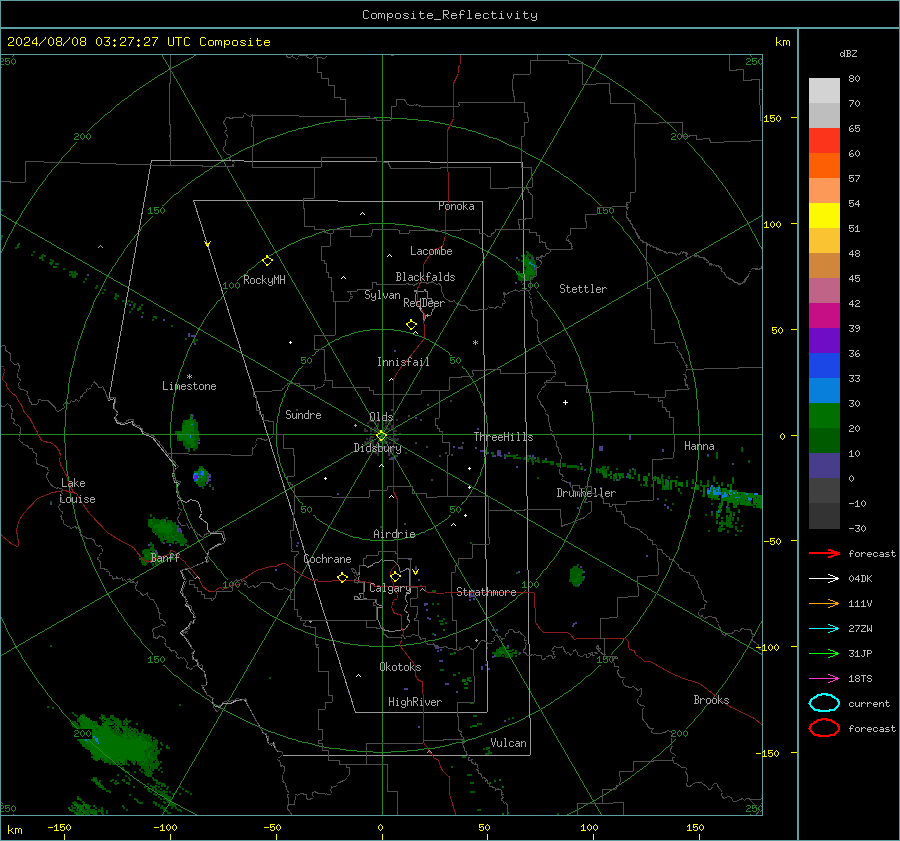Click the HighRiver city label

coord(415,702)
